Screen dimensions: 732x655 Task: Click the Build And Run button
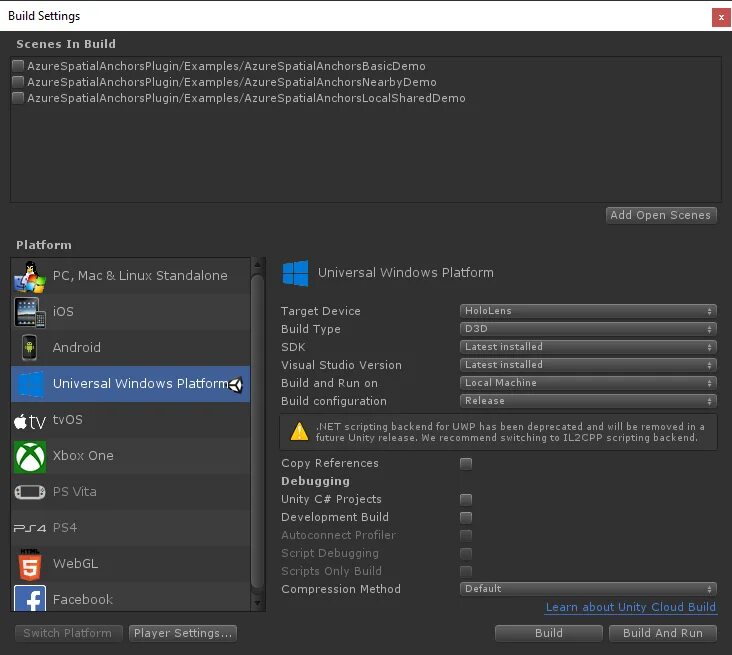pyautogui.click(x=663, y=634)
